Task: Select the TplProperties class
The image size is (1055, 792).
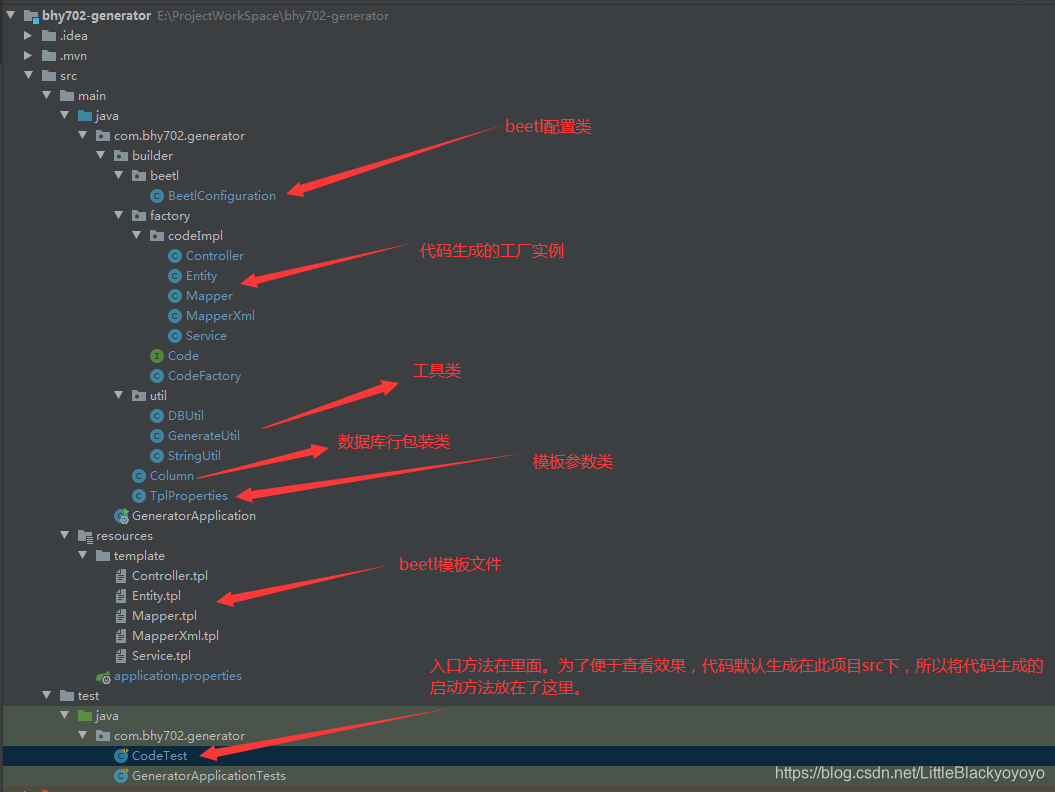Action: [188, 496]
